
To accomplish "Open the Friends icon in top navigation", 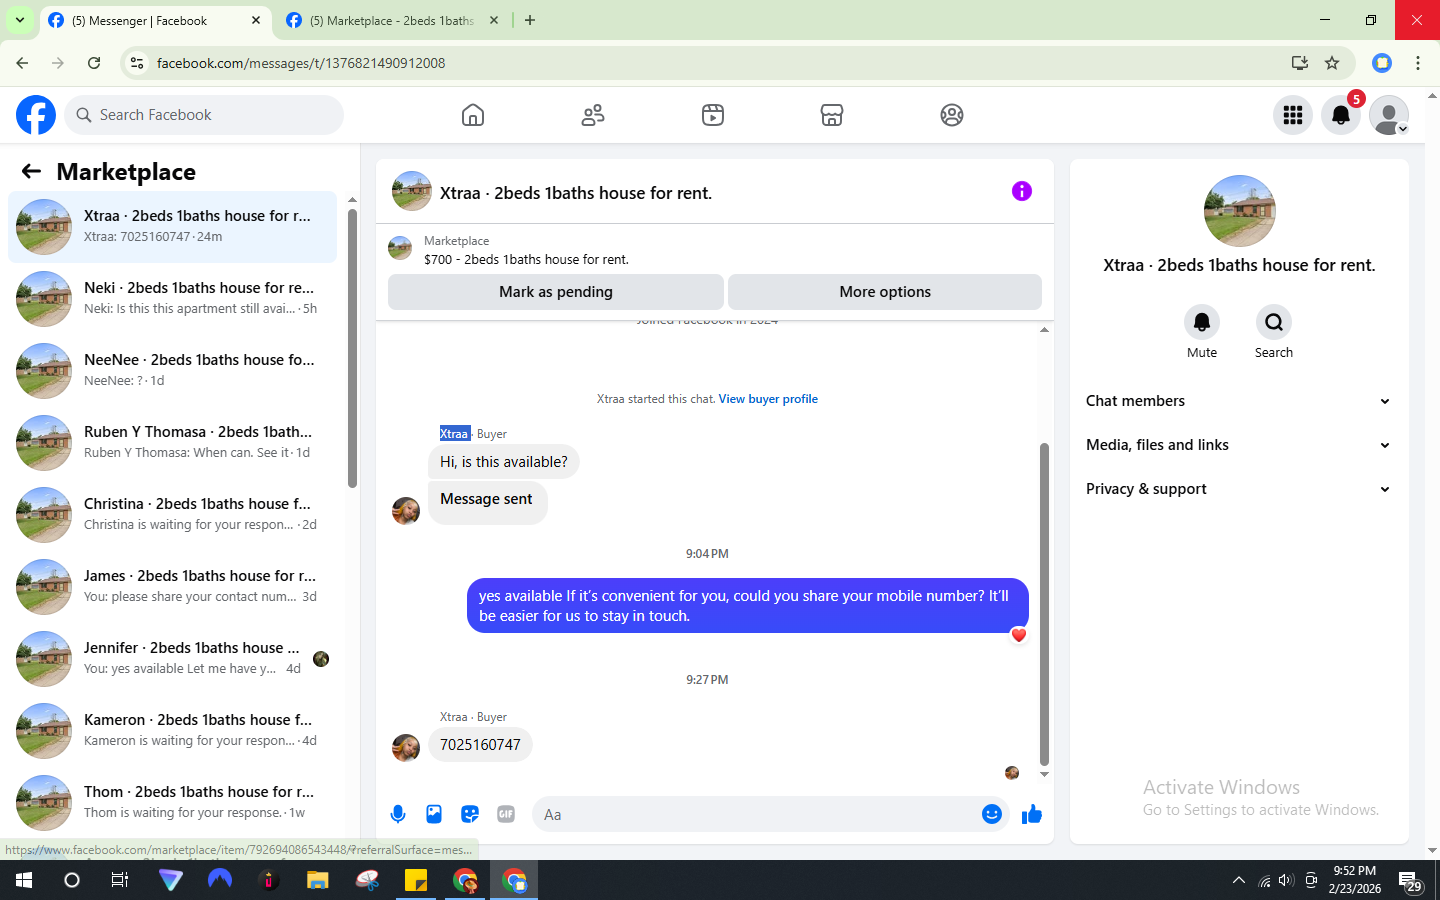I will (x=593, y=115).
